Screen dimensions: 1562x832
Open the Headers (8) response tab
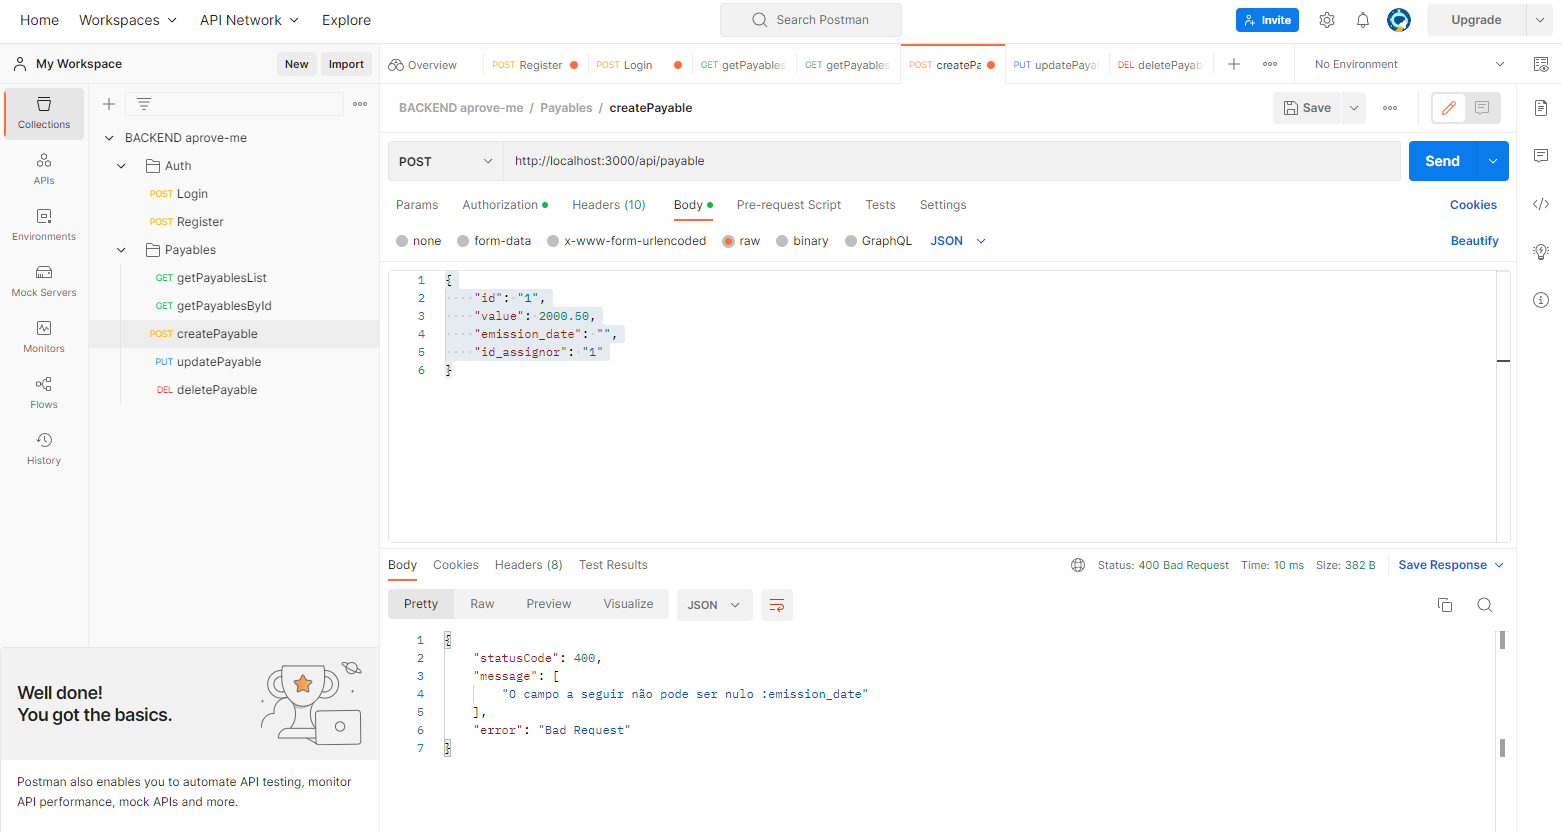pyautogui.click(x=528, y=564)
